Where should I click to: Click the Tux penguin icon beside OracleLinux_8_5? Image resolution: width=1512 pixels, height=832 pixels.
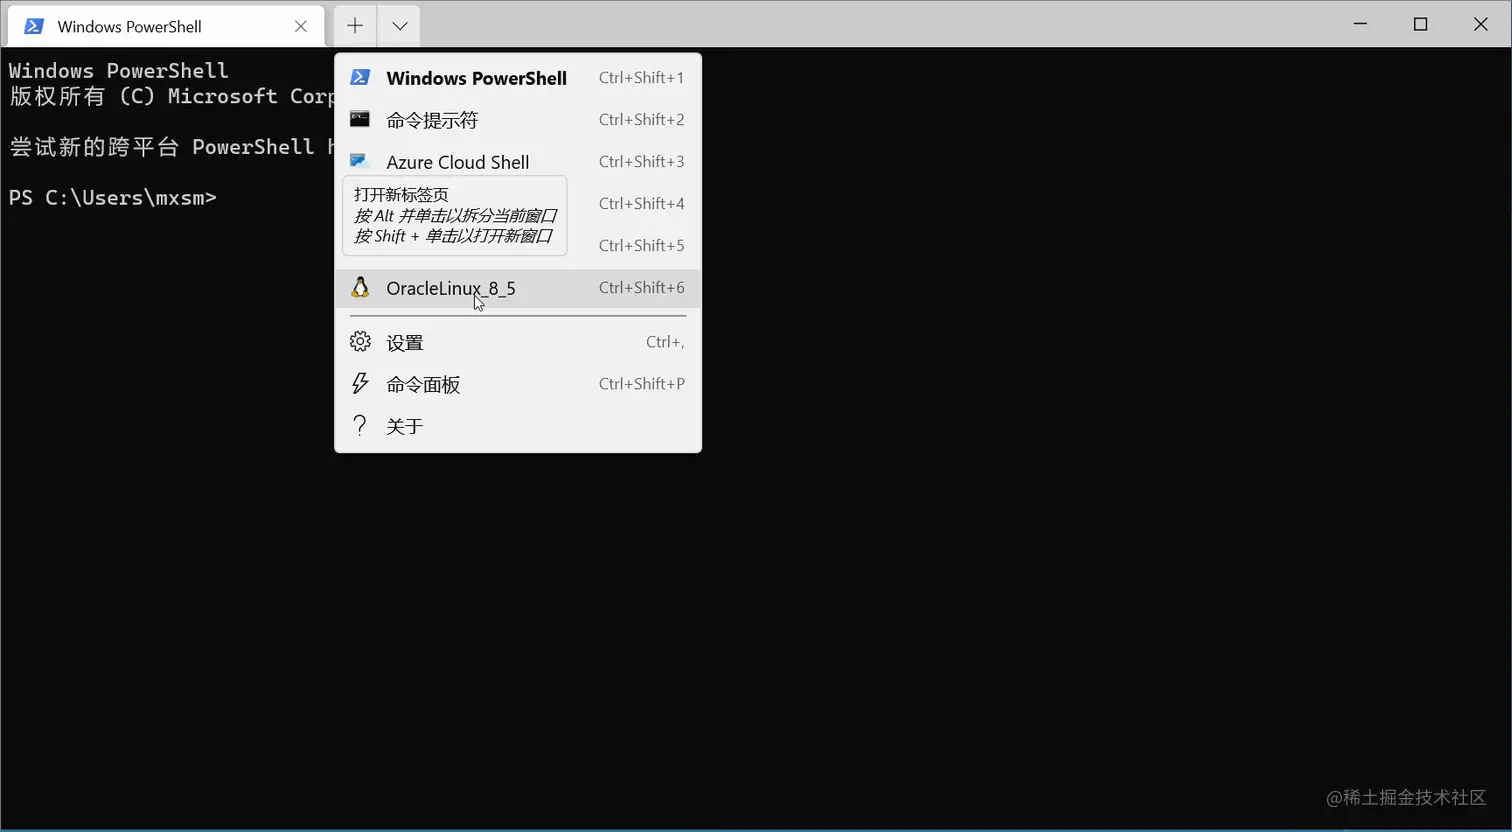pos(360,287)
